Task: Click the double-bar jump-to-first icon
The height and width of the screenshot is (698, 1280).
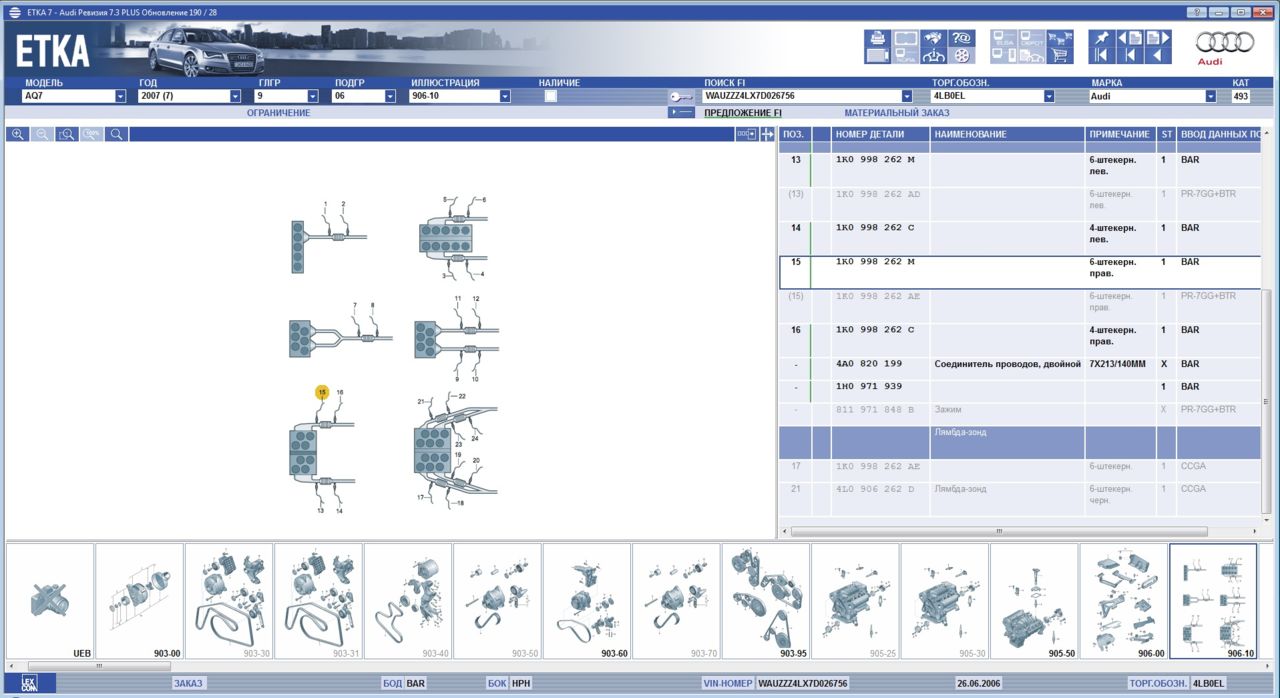Action: point(1102,55)
